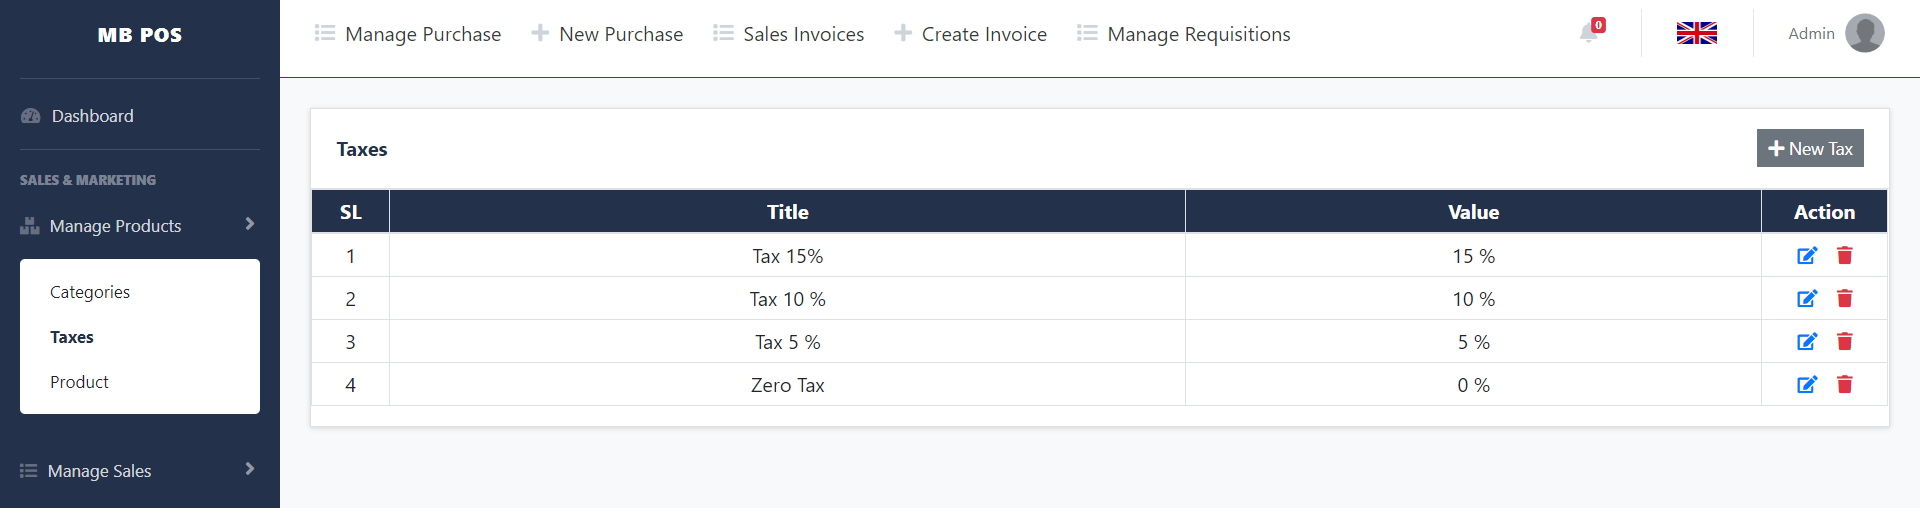Open the notifications bell
The width and height of the screenshot is (1920, 508).
tap(1589, 33)
